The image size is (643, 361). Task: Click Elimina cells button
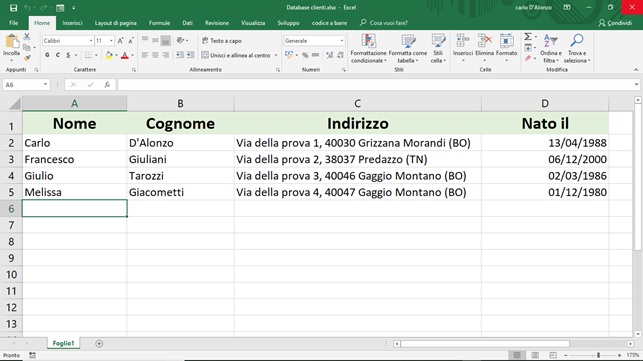pos(484,48)
